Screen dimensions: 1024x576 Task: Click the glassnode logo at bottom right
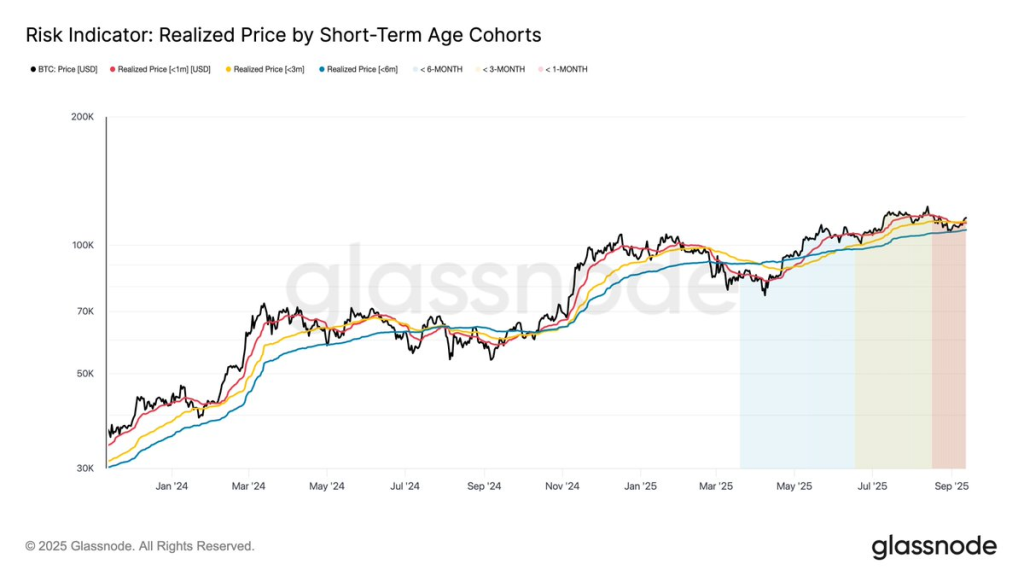click(x=934, y=546)
